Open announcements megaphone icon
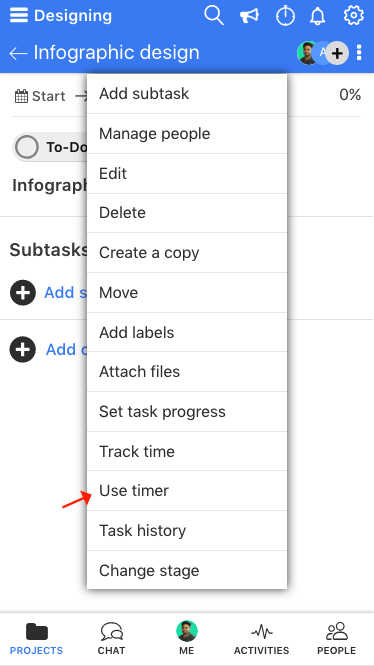Screen dimensions: 374x666 249,16
